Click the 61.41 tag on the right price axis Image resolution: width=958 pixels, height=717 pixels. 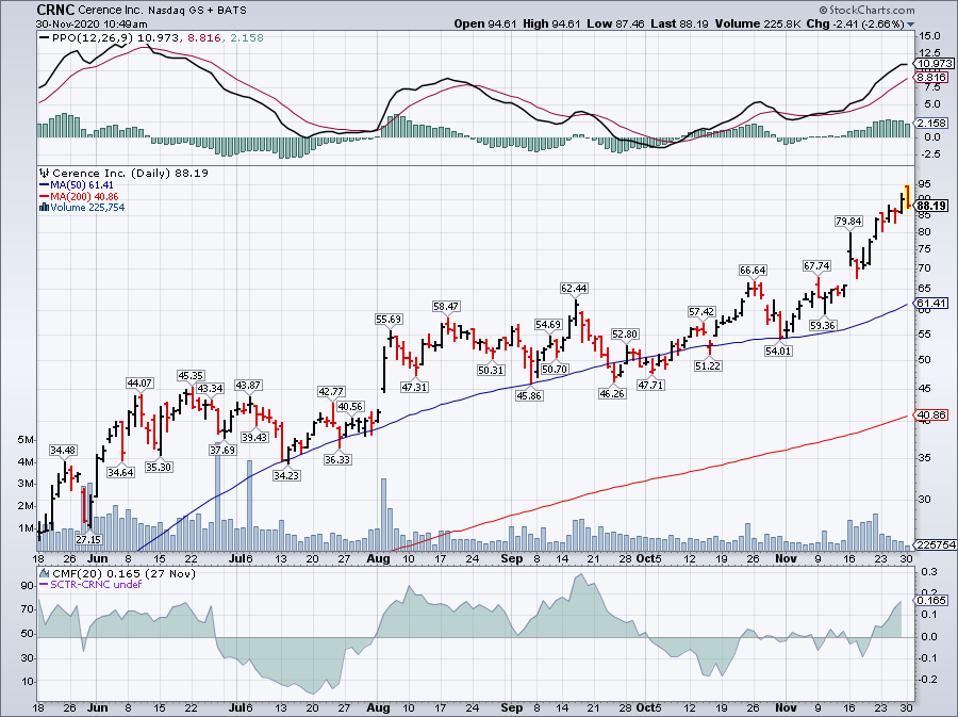[931, 304]
